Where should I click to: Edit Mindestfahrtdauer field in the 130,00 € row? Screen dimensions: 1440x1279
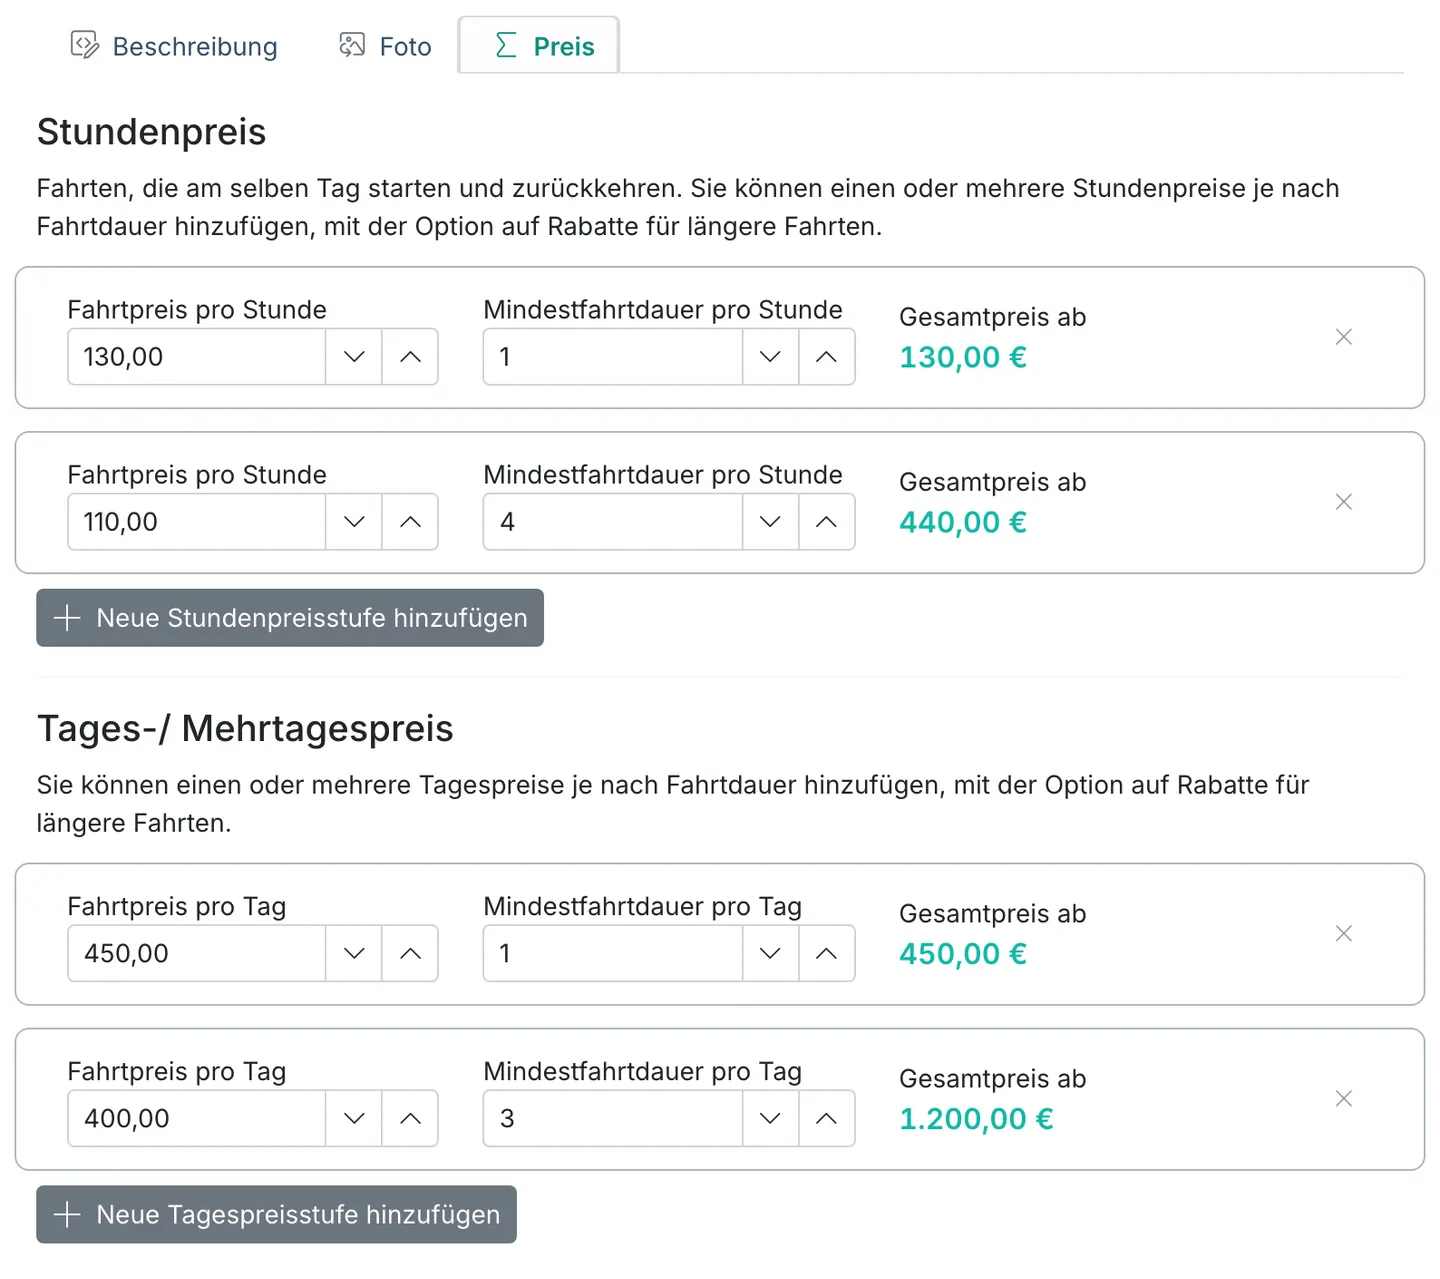[613, 357]
